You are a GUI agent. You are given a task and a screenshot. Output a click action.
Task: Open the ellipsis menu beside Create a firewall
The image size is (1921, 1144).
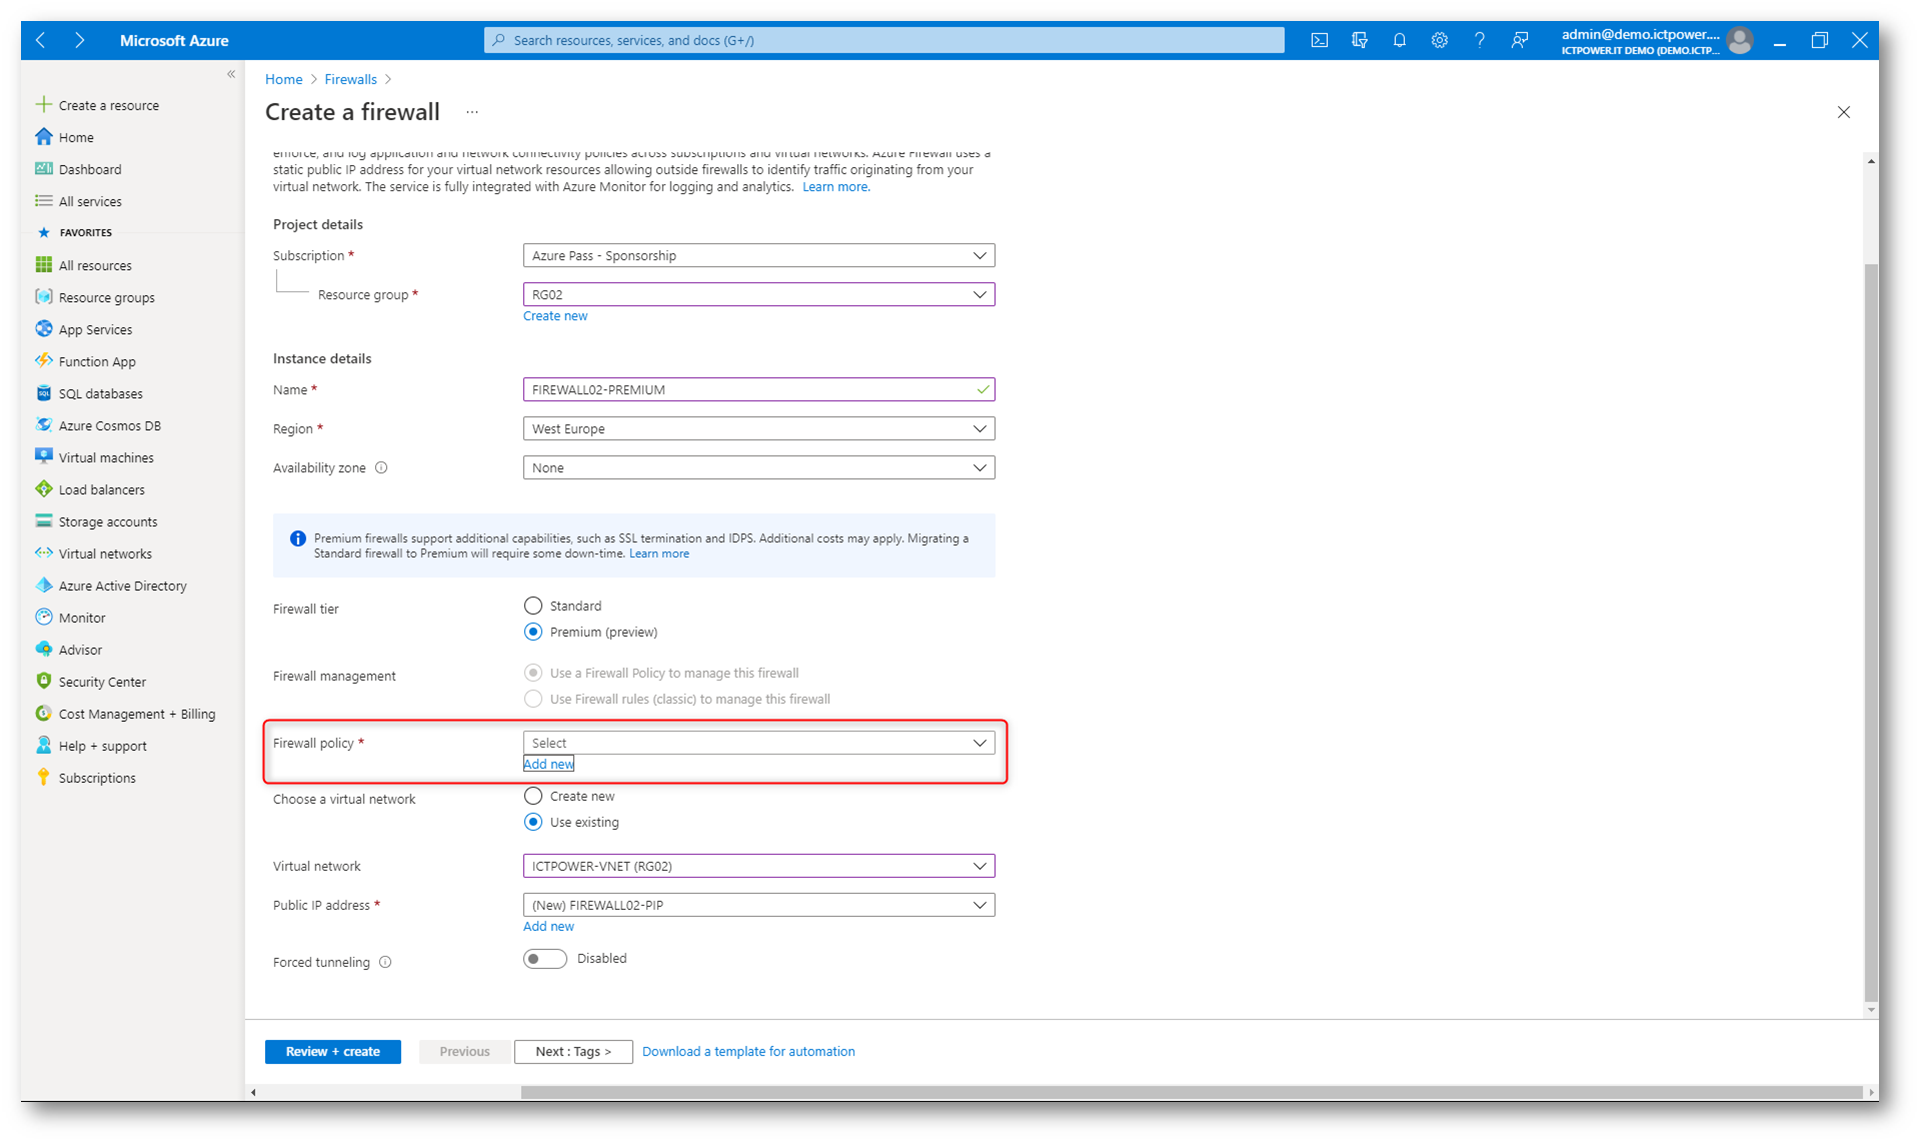472,112
